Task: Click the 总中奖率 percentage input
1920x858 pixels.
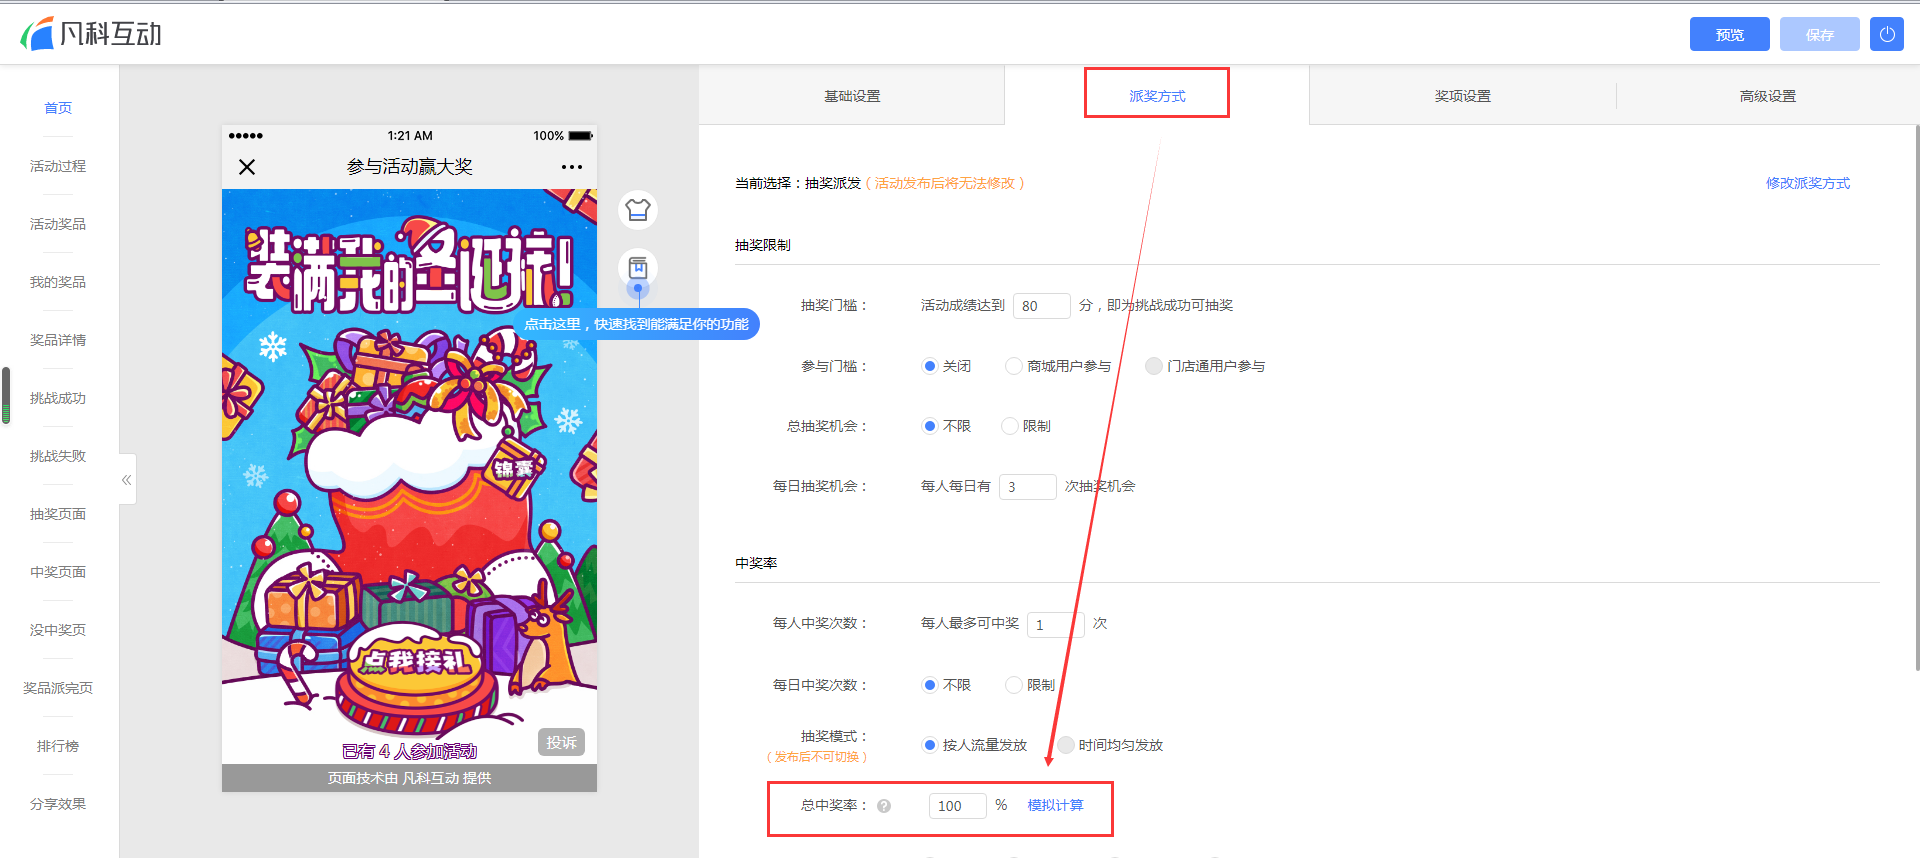Action: pyautogui.click(x=958, y=806)
